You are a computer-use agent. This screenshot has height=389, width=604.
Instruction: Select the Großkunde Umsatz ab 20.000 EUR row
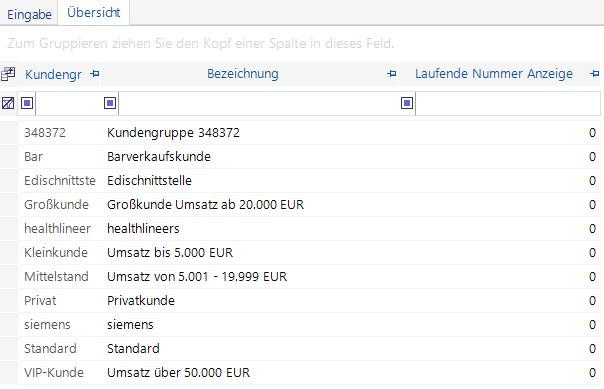[309, 205]
